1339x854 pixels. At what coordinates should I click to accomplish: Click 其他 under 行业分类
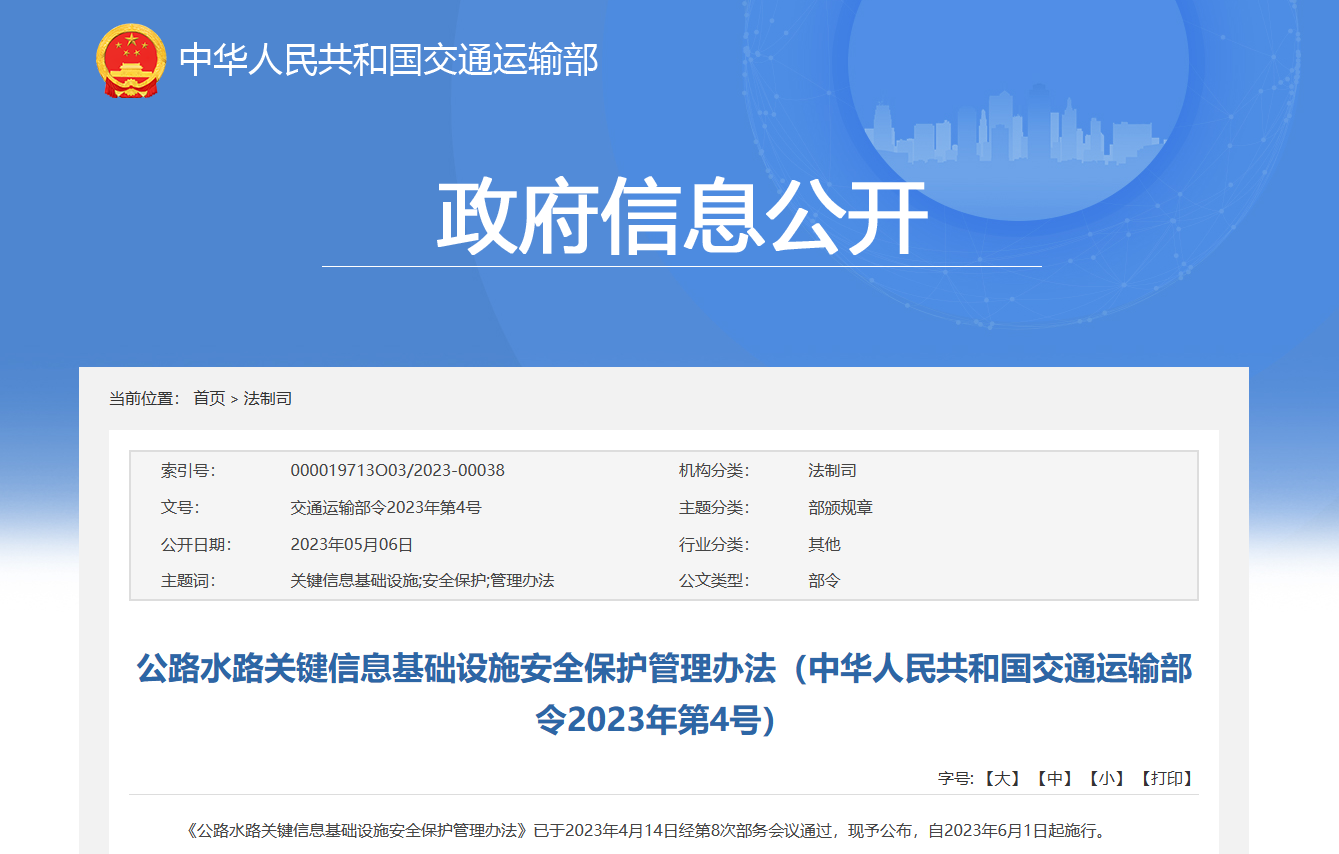(x=825, y=544)
